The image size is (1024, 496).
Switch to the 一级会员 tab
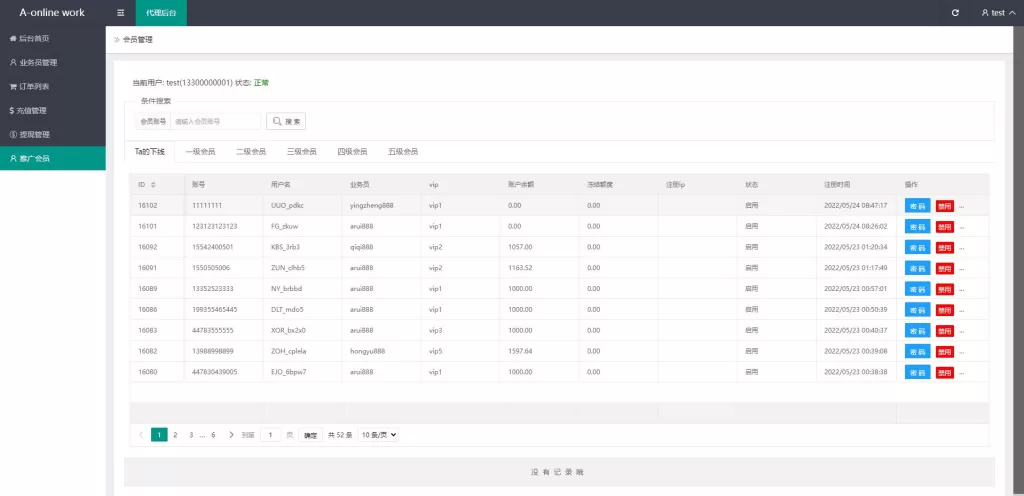(x=200, y=152)
